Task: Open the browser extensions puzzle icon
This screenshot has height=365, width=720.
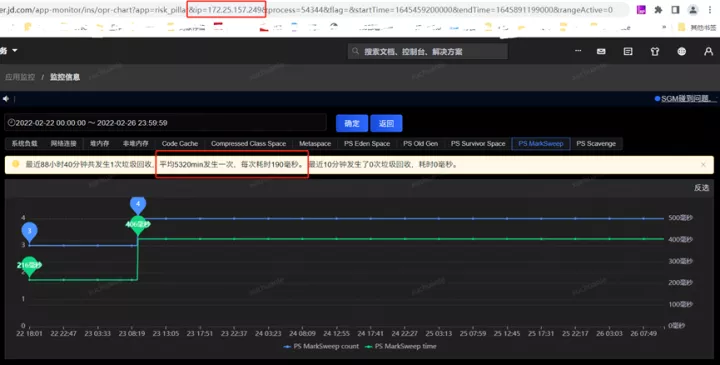Action: (658, 10)
